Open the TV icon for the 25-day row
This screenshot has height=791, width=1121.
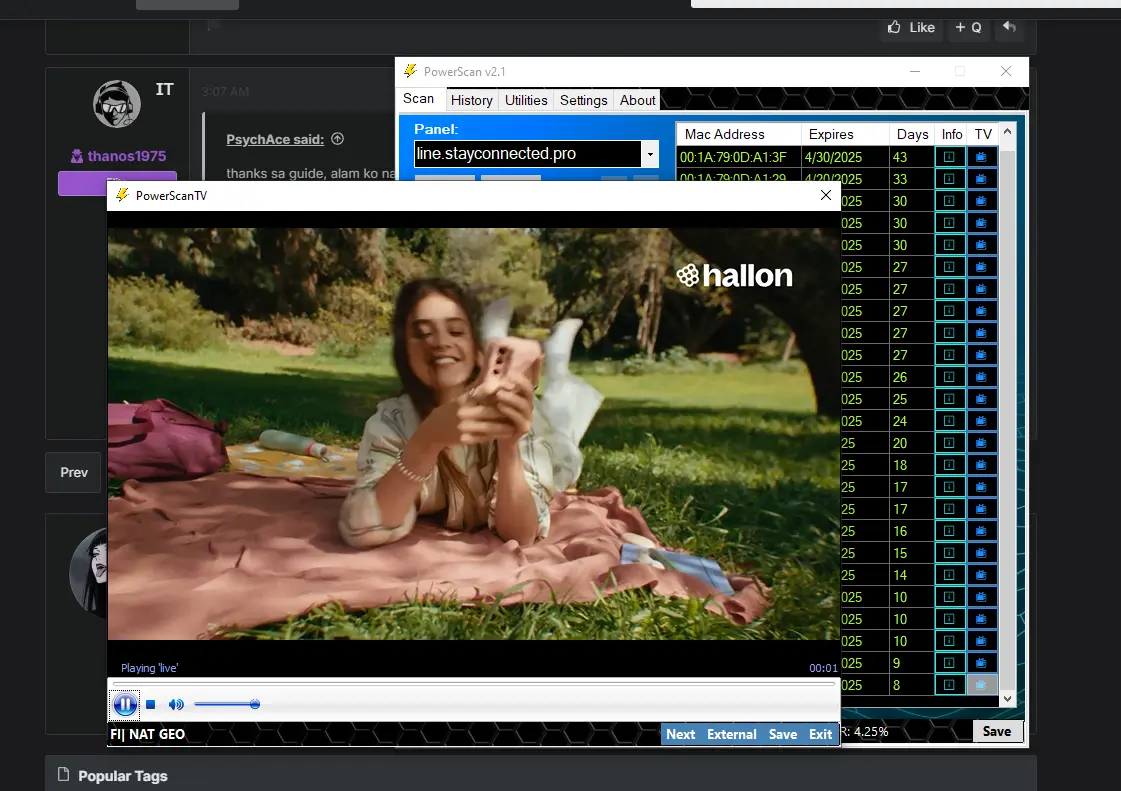[x=982, y=399]
